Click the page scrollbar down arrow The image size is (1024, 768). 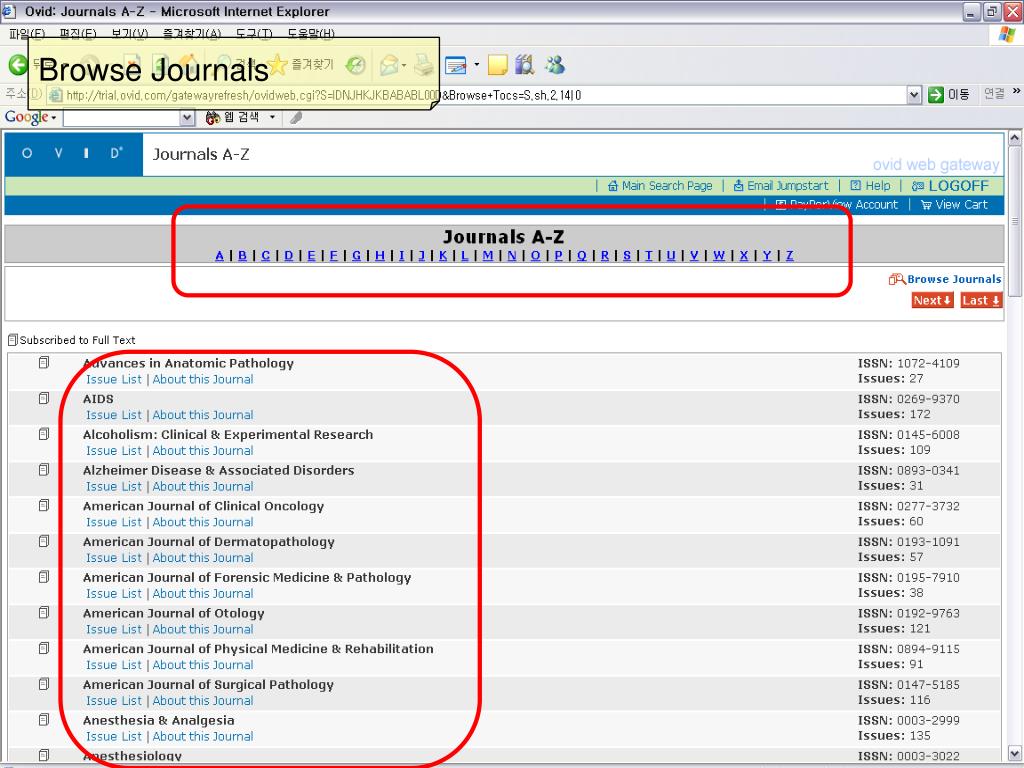point(1015,753)
